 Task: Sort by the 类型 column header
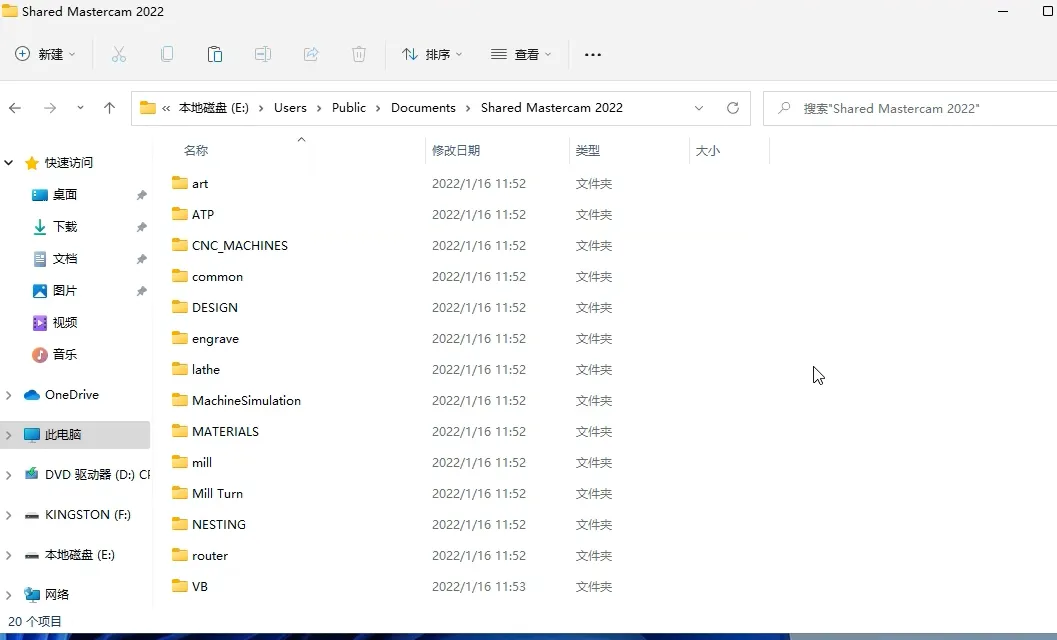pyautogui.click(x=587, y=150)
